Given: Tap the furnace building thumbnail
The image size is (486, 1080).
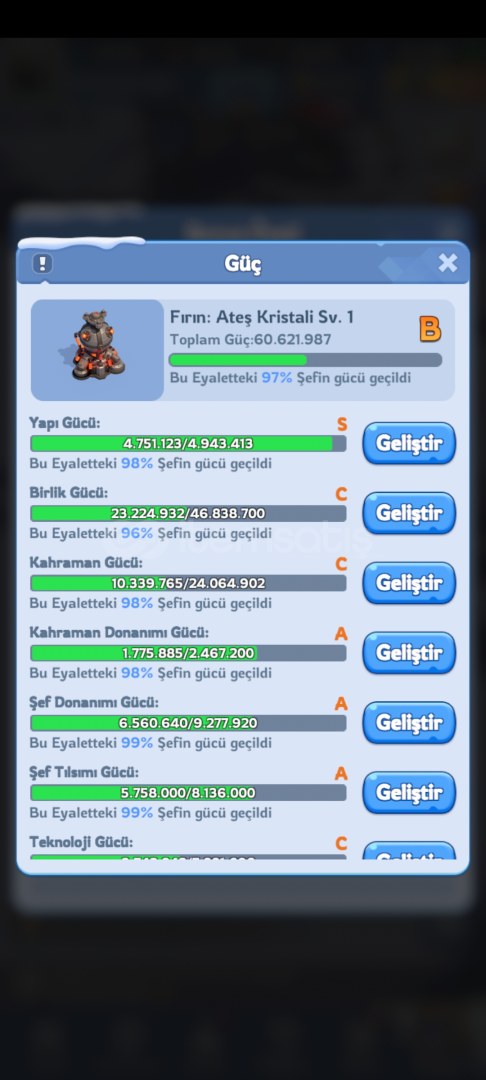Looking at the screenshot, I should click(x=97, y=350).
